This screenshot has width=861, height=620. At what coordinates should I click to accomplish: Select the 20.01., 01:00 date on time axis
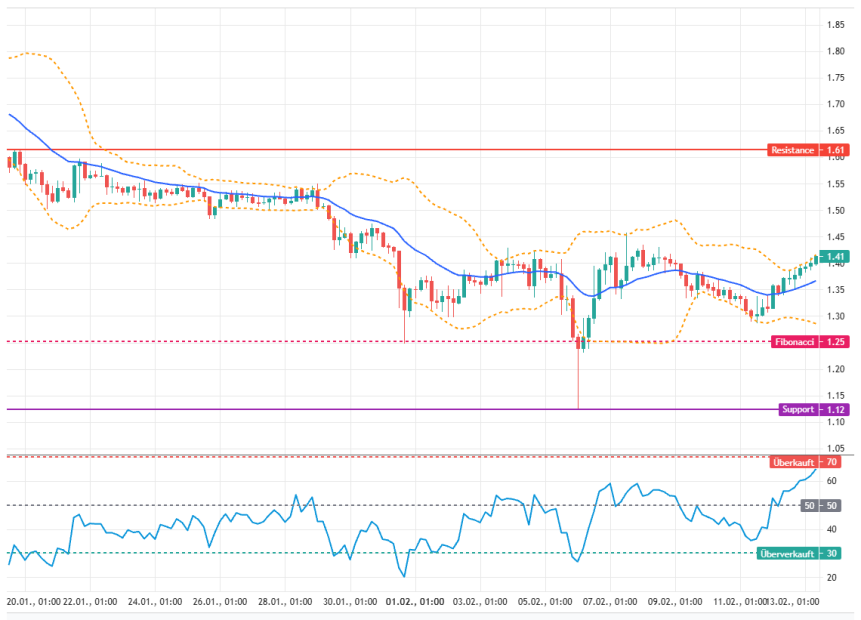(33, 603)
